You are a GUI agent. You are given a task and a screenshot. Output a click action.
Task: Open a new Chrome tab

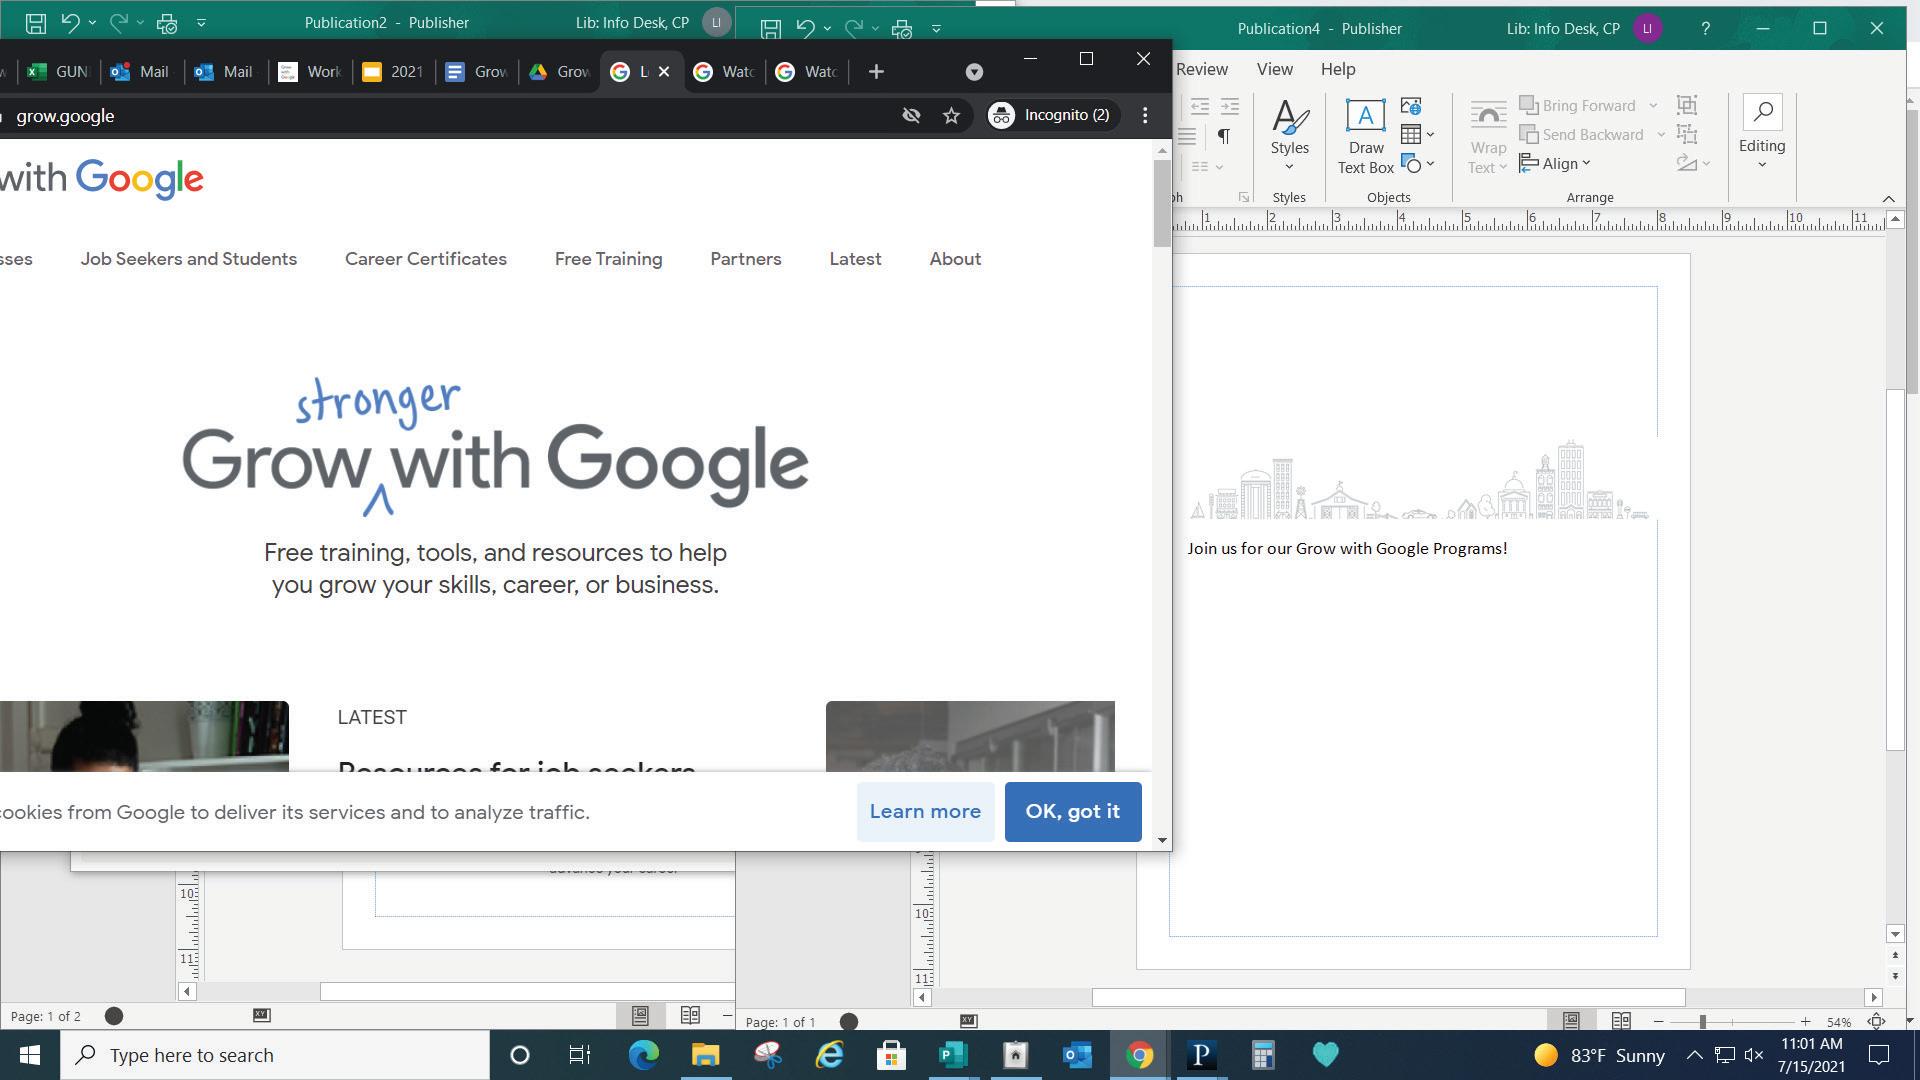coord(876,71)
